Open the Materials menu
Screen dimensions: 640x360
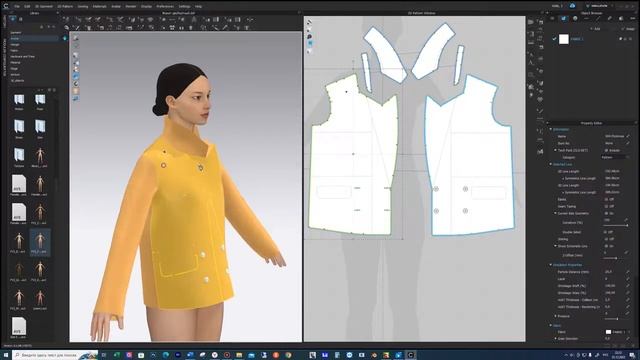pos(100,7)
